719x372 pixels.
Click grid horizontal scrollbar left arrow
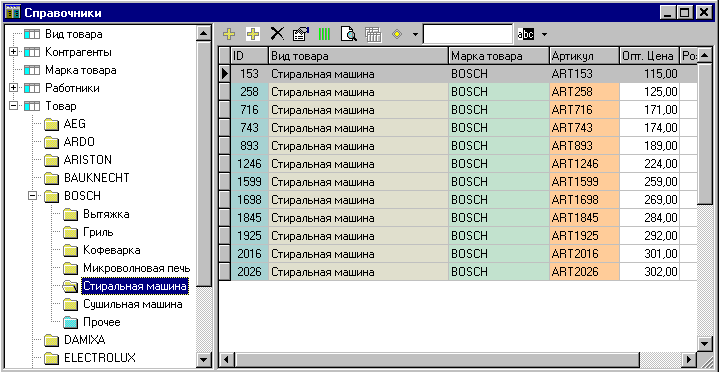[x=226, y=359]
